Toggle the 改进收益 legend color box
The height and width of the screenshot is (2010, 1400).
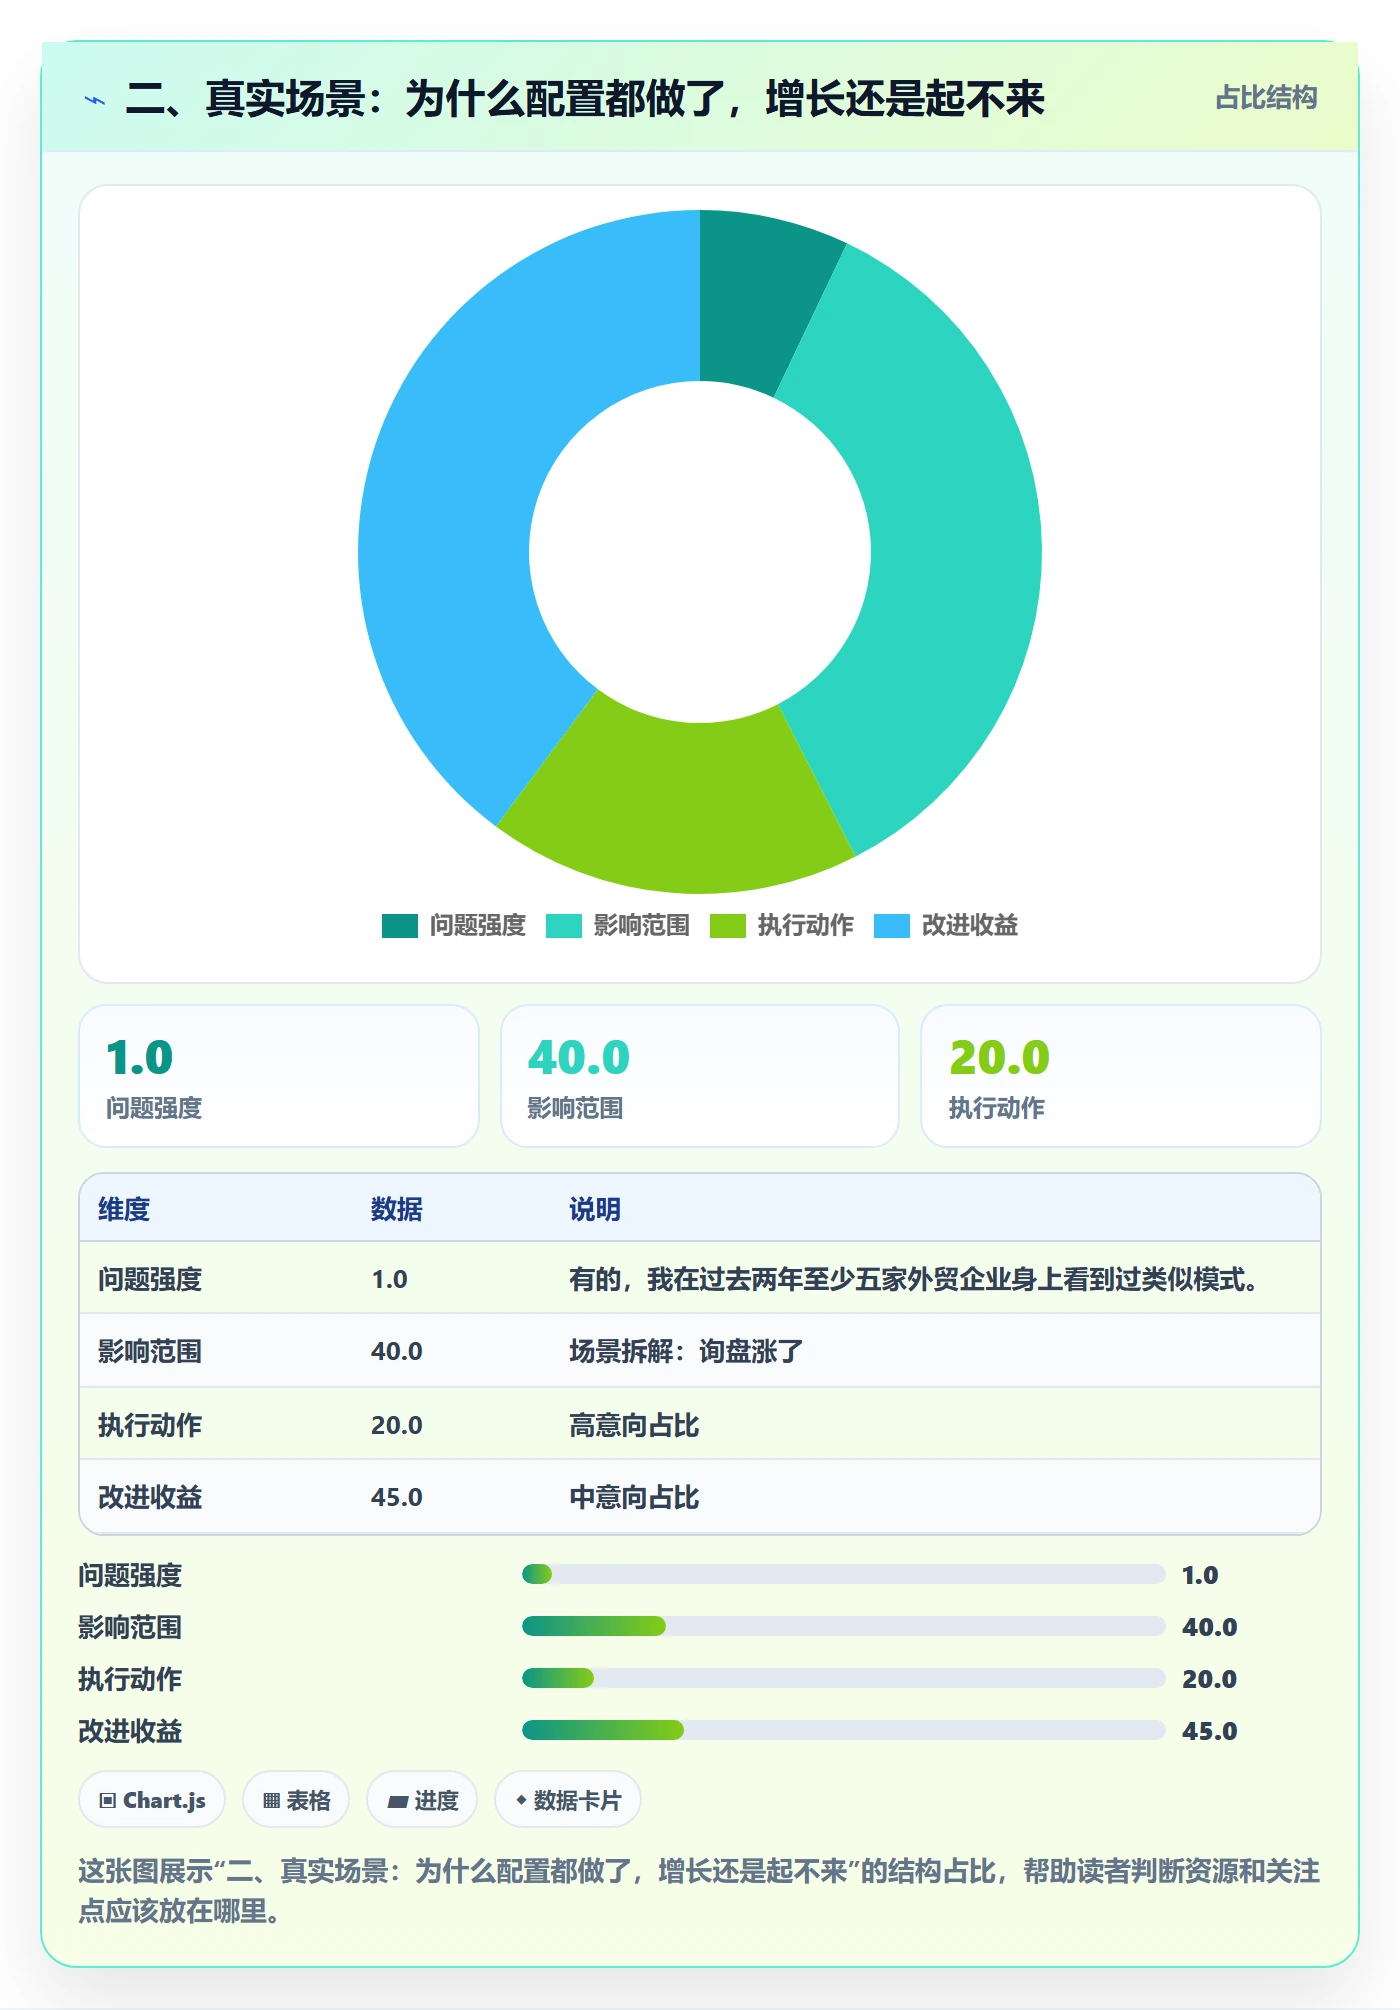click(891, 926)
